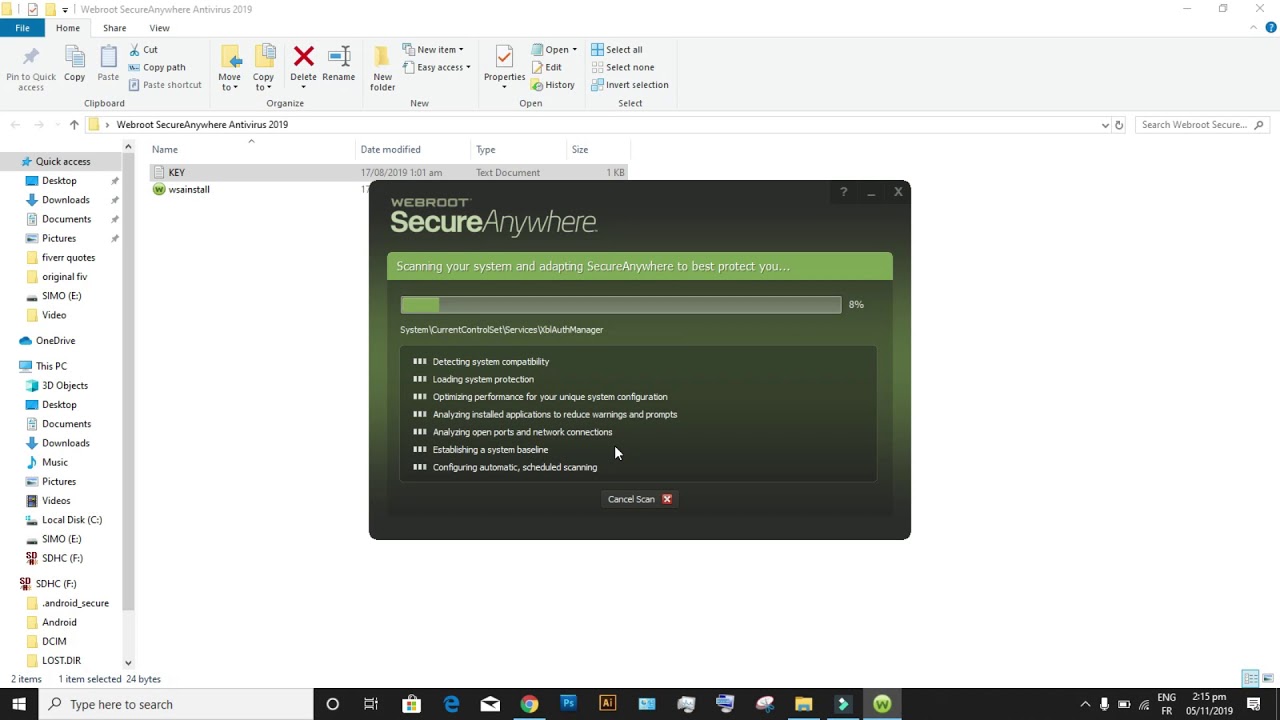Click the Up one level arrow
The width and height of the screenshot is (1280, 720).
(74, 125)
